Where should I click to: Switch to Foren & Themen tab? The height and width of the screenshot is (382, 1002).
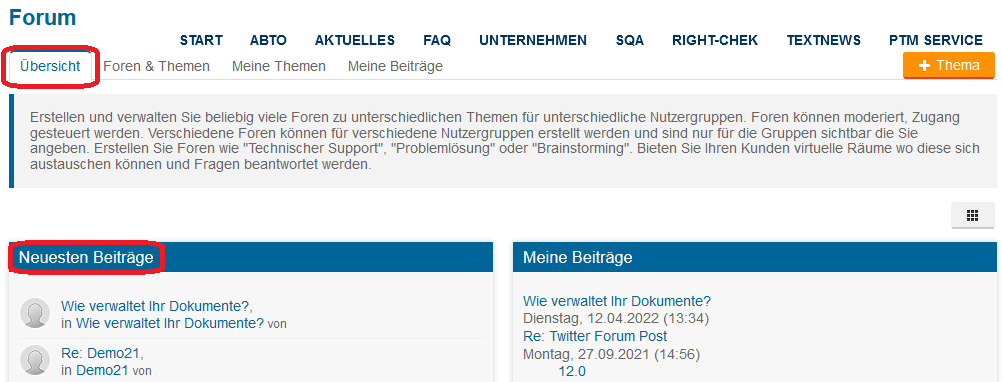157,66
